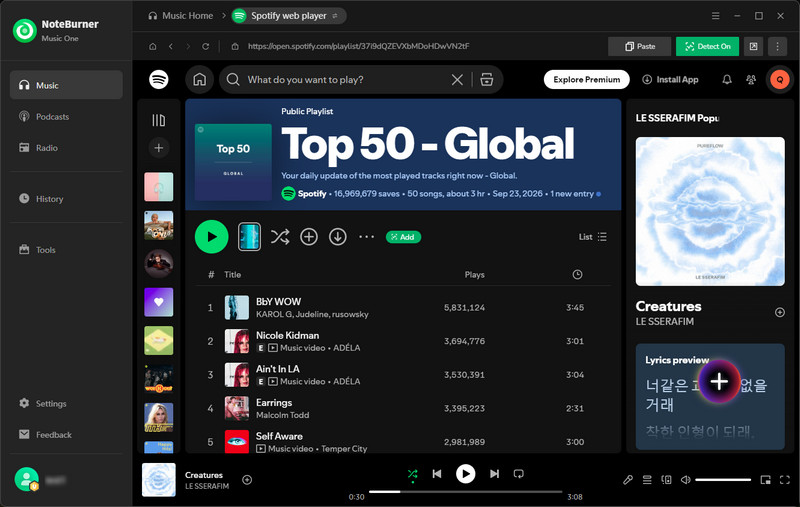
Task: Open Connect to a device icon
Action: point(666,479)
